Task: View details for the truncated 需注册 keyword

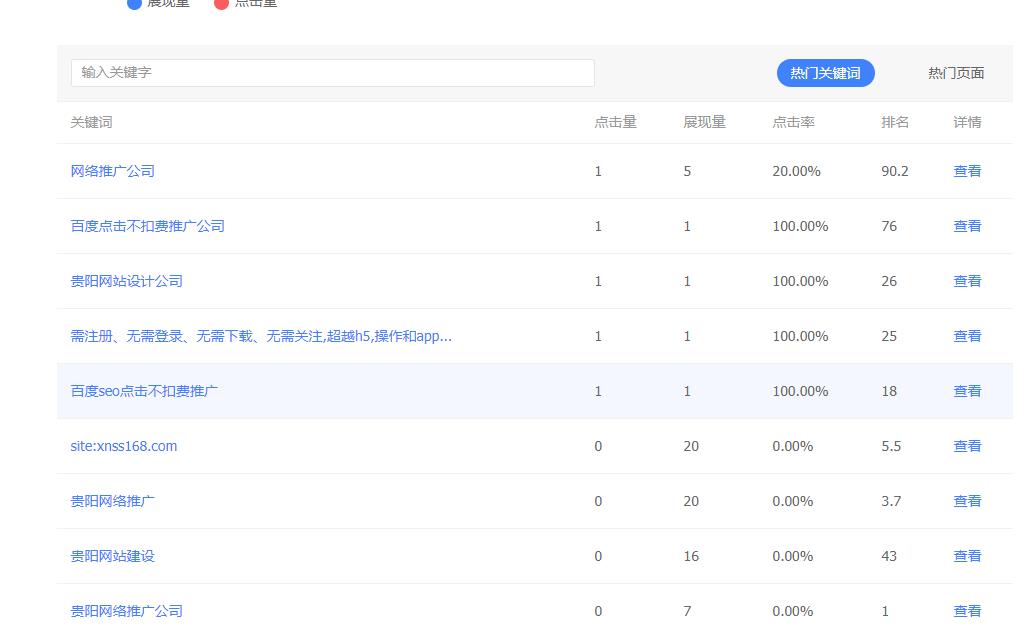Action: [967, 336]
